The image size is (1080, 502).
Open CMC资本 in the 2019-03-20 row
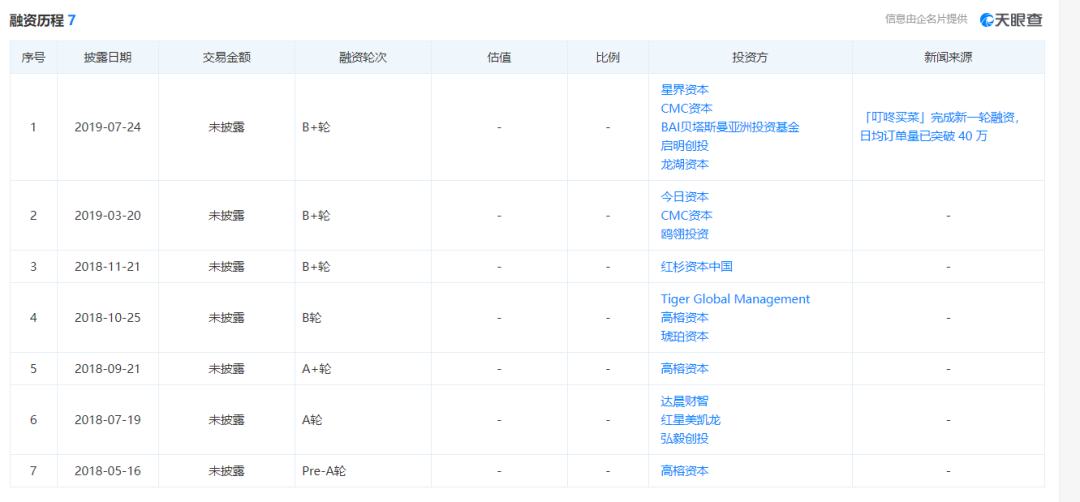coord(687,216)
